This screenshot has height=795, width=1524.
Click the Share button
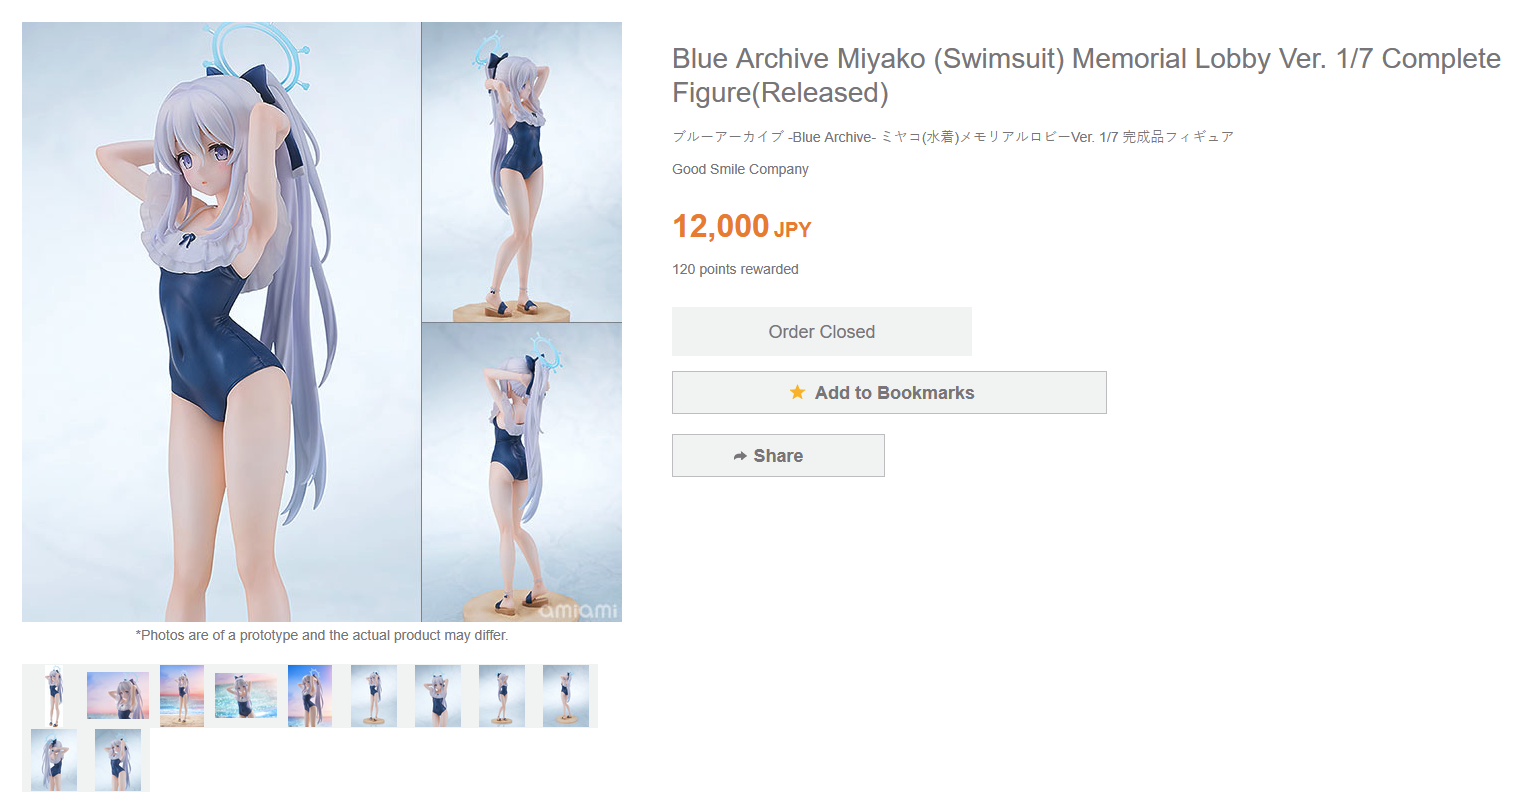coord(778,455)
